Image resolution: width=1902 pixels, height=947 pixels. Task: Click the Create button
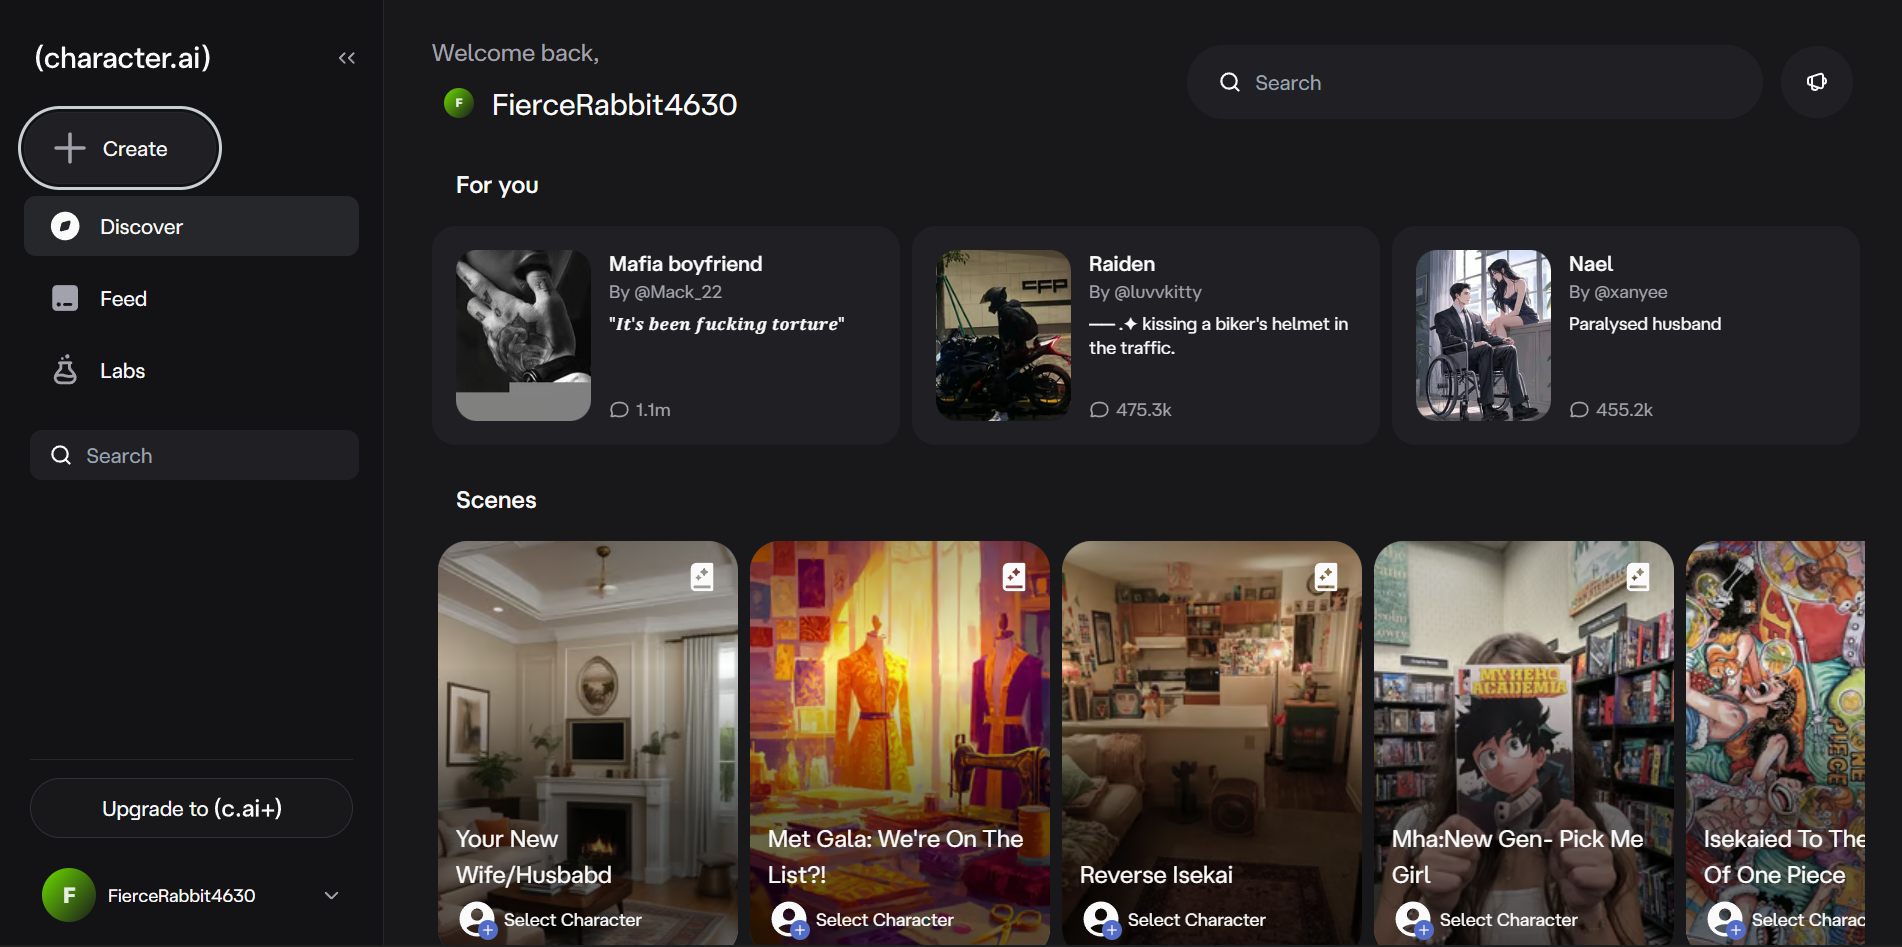click(120, 149)
